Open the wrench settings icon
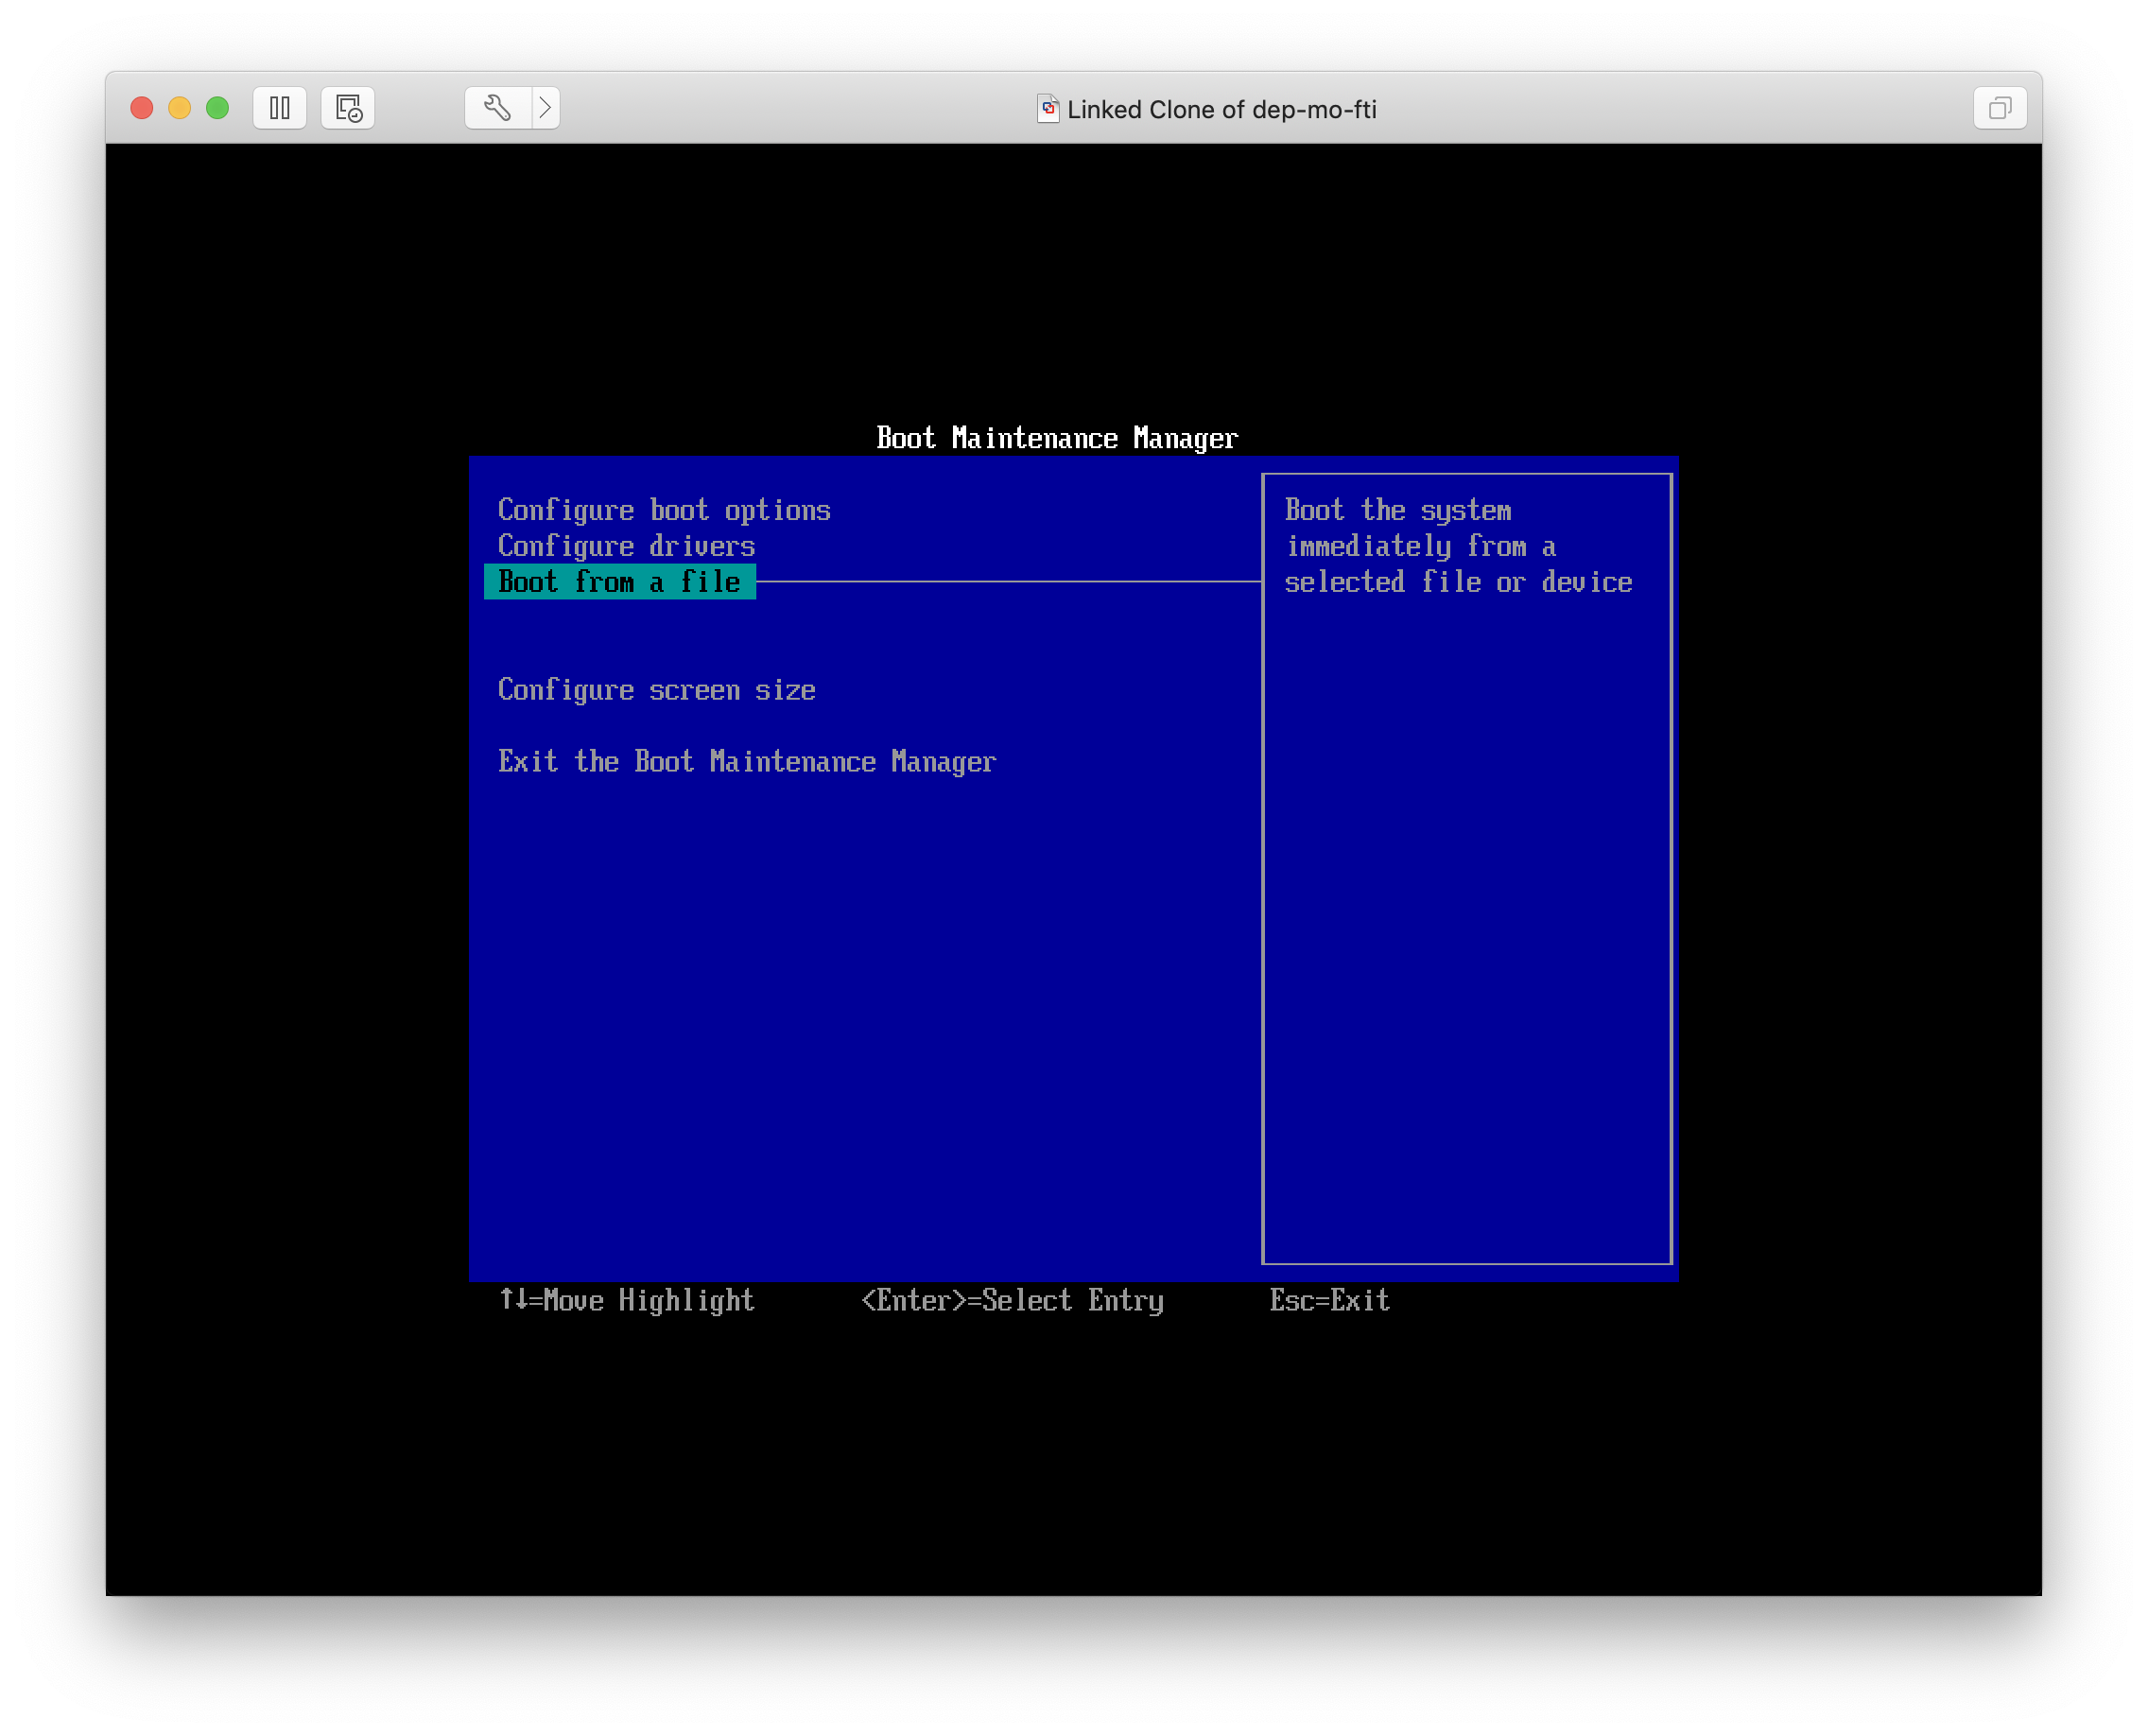The image size is (2148, 1736). pyautogui.click(x=497, y=108)
